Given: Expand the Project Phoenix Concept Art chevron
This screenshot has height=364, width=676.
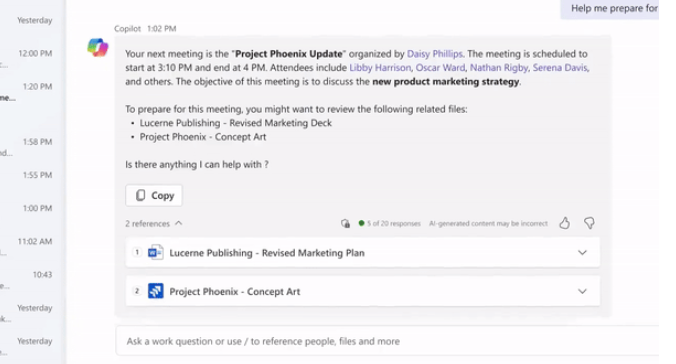Looking at the screenshot, I should click(x=582, y=292).
